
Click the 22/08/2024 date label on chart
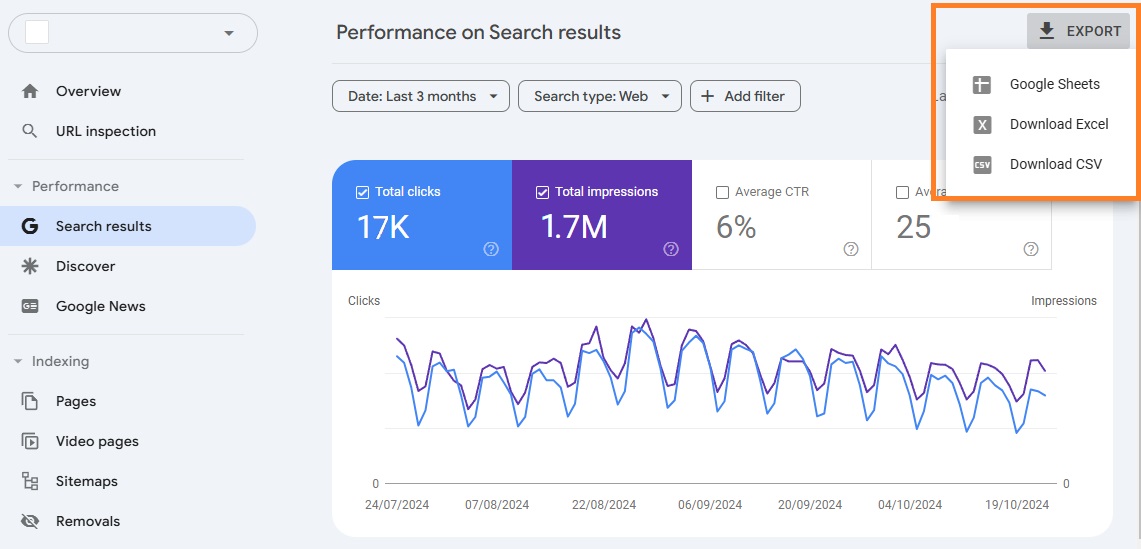point(604,505)
